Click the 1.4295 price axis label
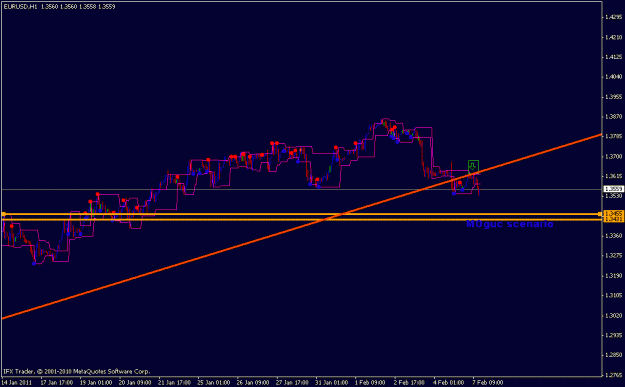625x387 pixels. 613,17
